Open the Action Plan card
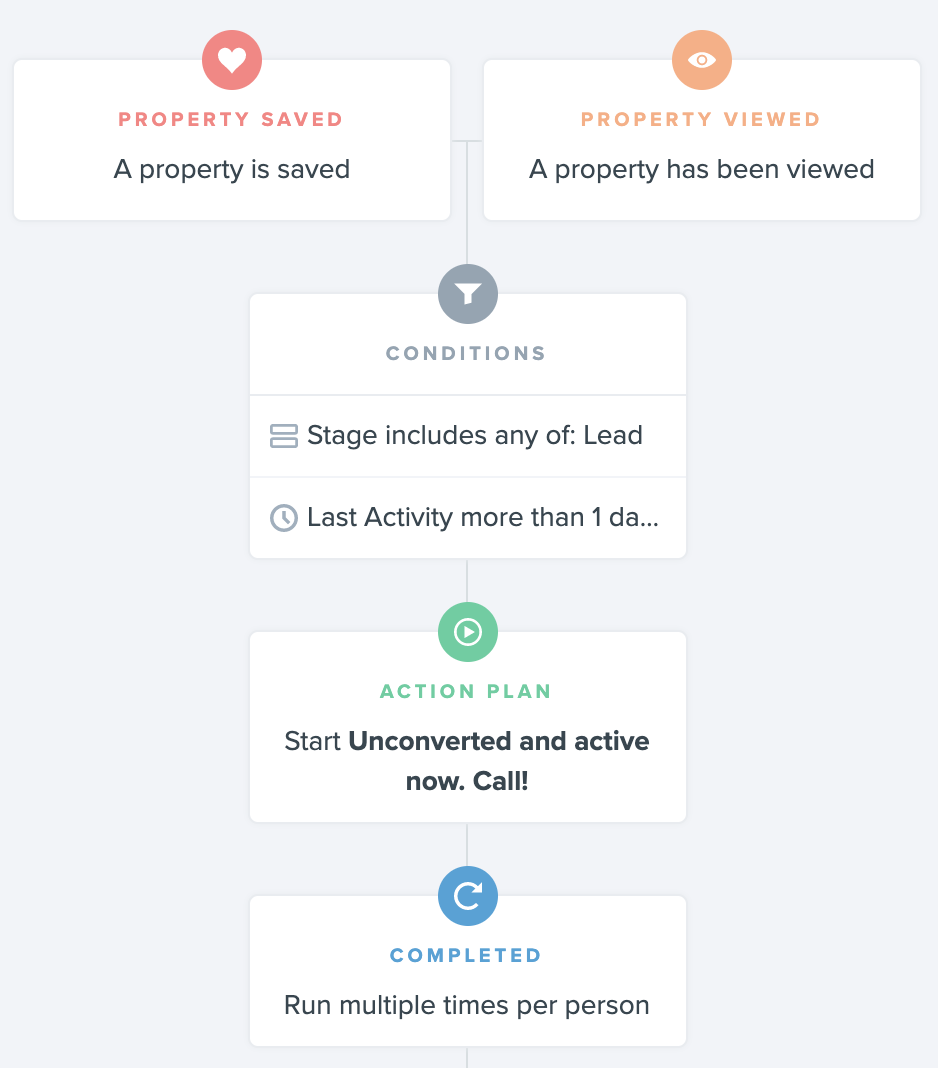 click(468, 727)
